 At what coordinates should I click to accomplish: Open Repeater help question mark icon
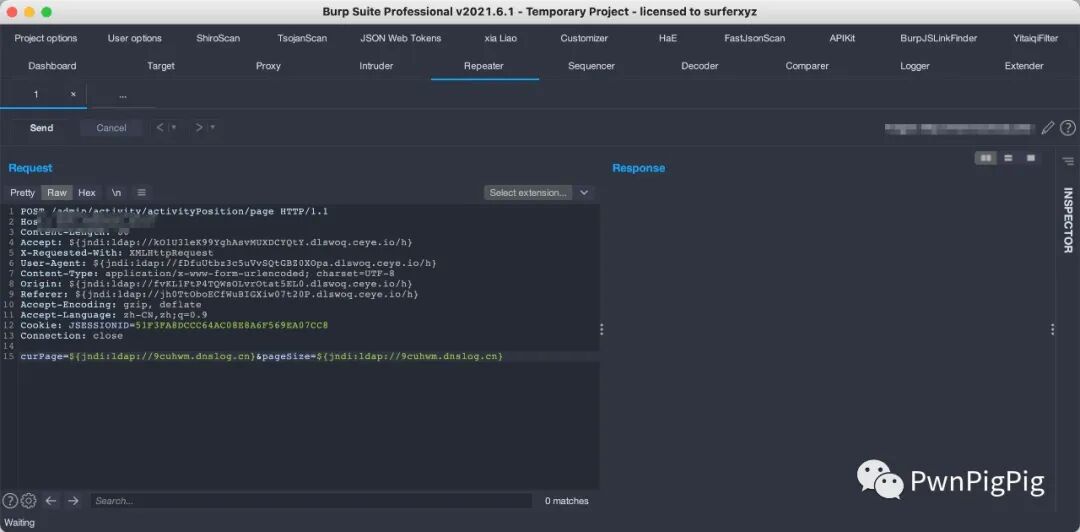(1067, 127)
